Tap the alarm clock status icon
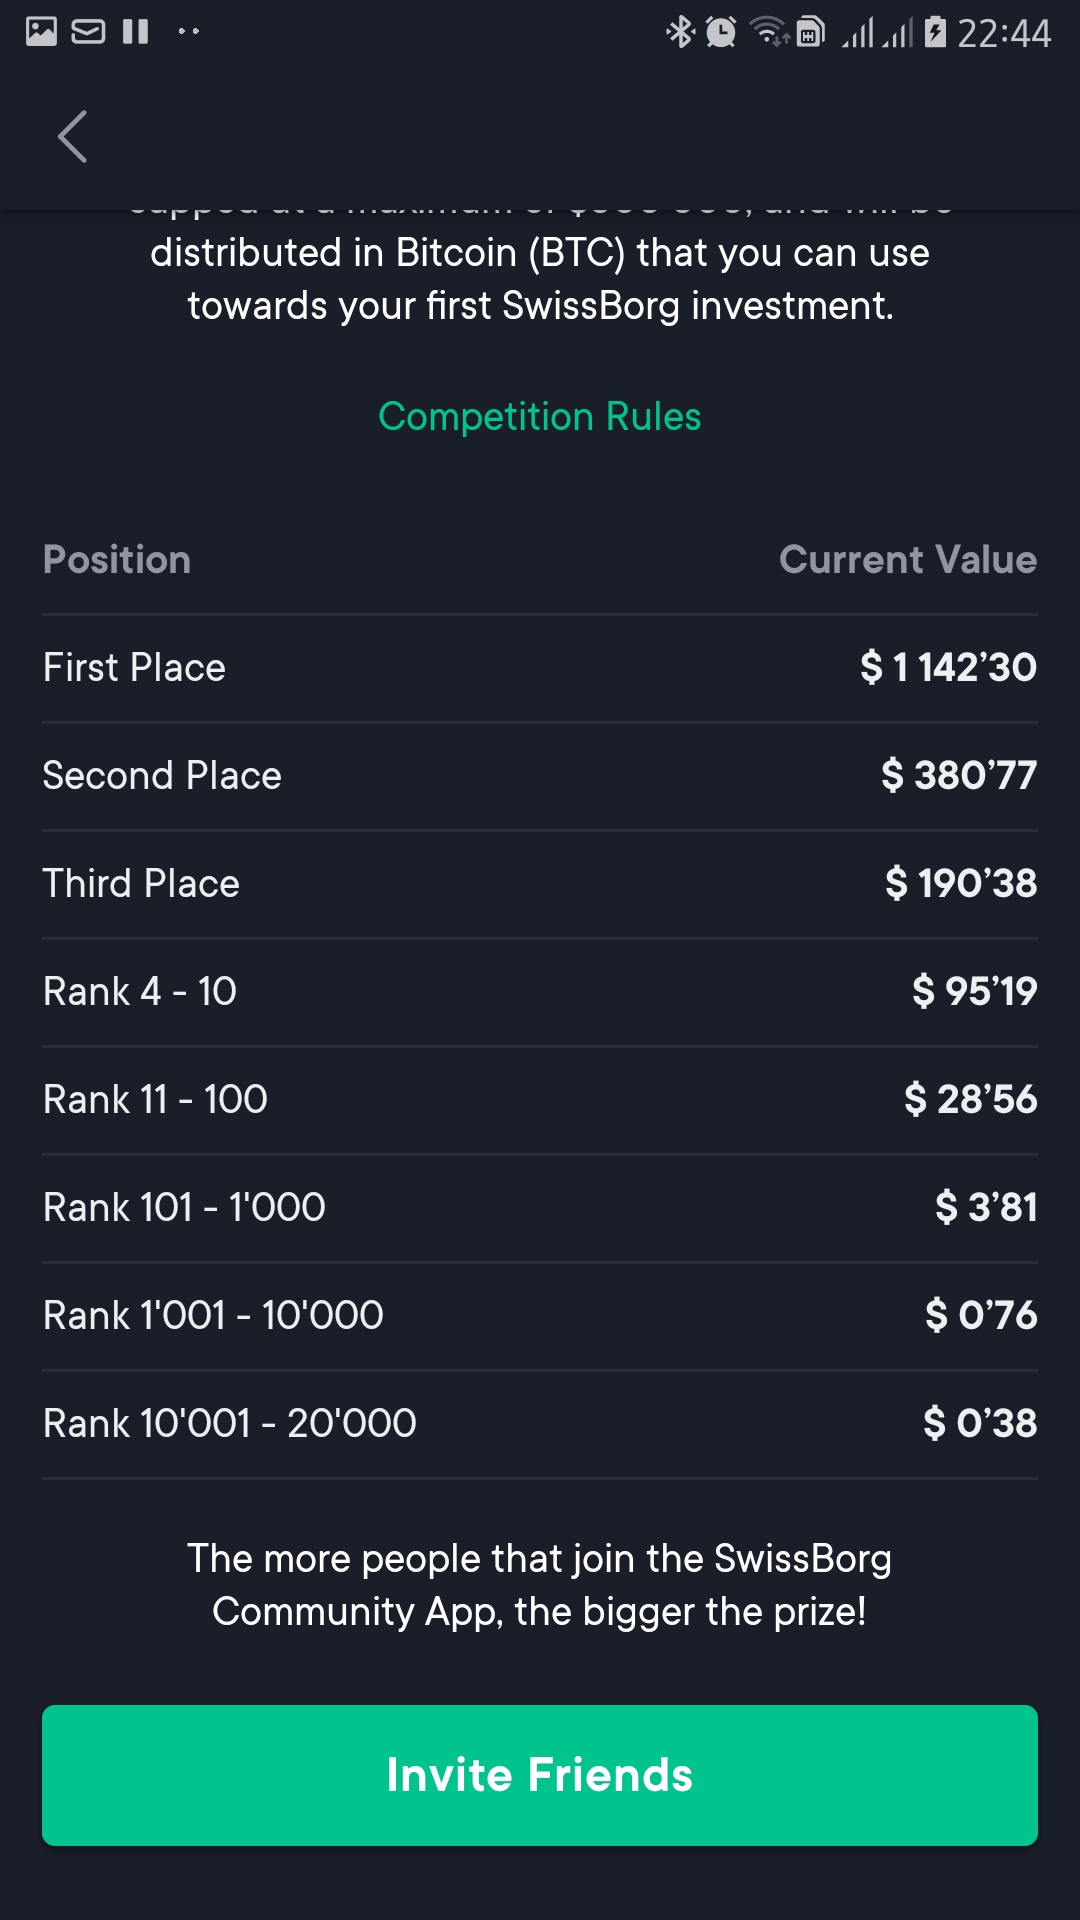 point(721,32)
